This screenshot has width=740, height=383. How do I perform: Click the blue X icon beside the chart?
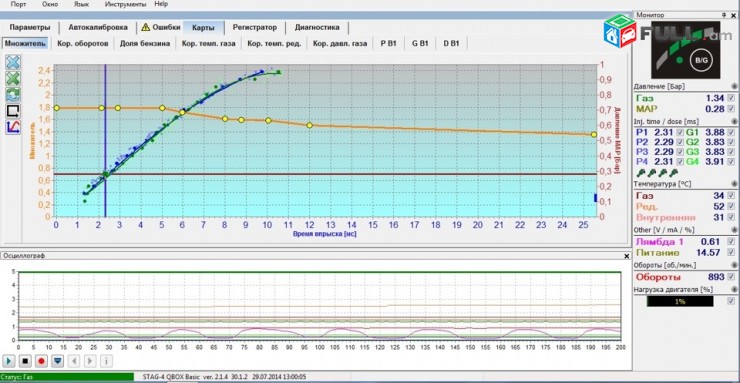point(13,62)
